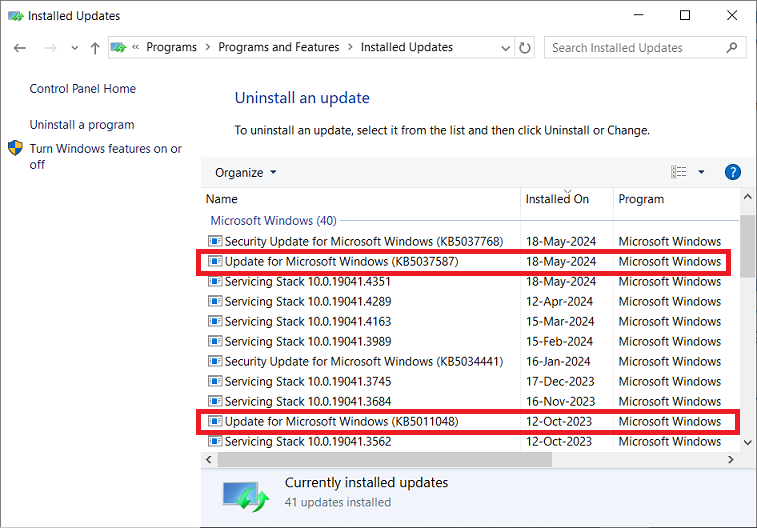The height and width of the screenshot is (528, 757).
Task: Click the shield icon beside Windows features
Action: pyautogui.click(x=16, y=149)
